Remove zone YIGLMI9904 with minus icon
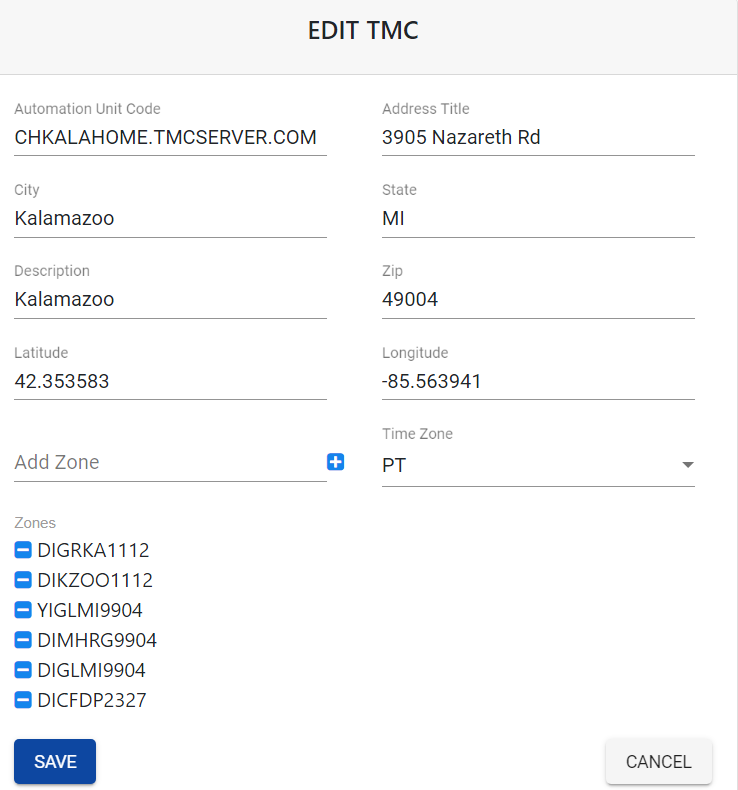Screen dimensions: 738x790 (23, 610)
